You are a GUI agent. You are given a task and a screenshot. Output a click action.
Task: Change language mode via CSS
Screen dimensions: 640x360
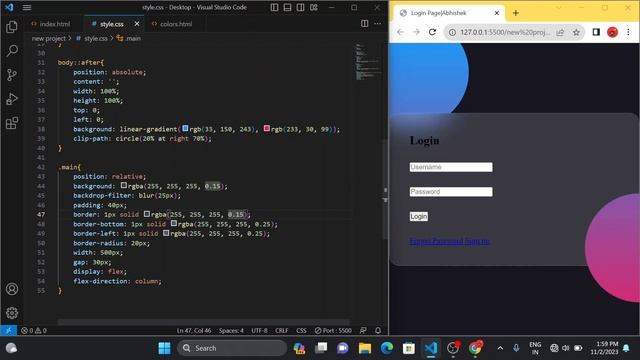(301, 330)
